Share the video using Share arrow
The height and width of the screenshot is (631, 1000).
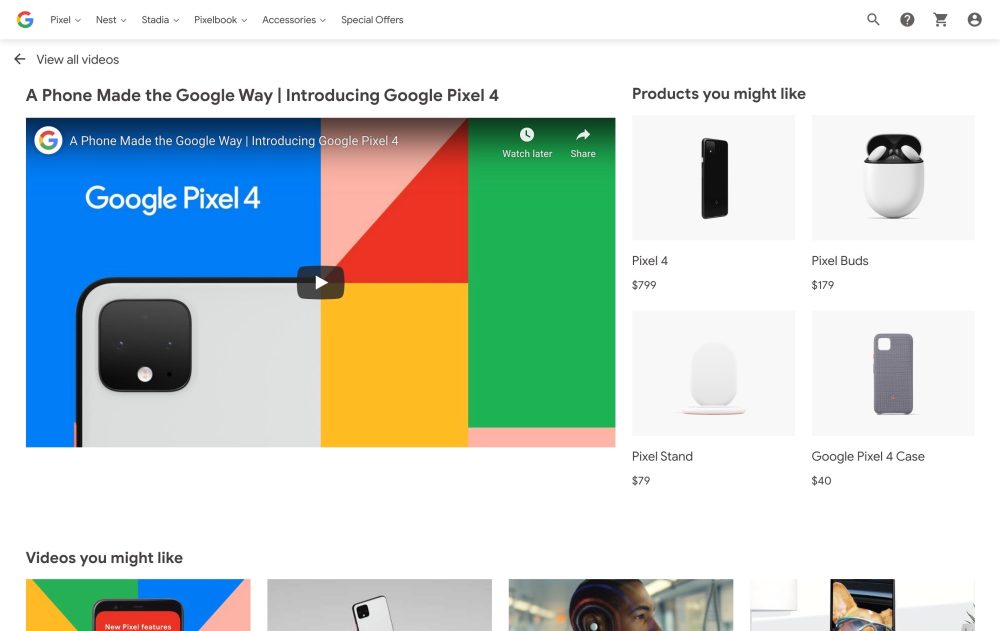point(583,135)
